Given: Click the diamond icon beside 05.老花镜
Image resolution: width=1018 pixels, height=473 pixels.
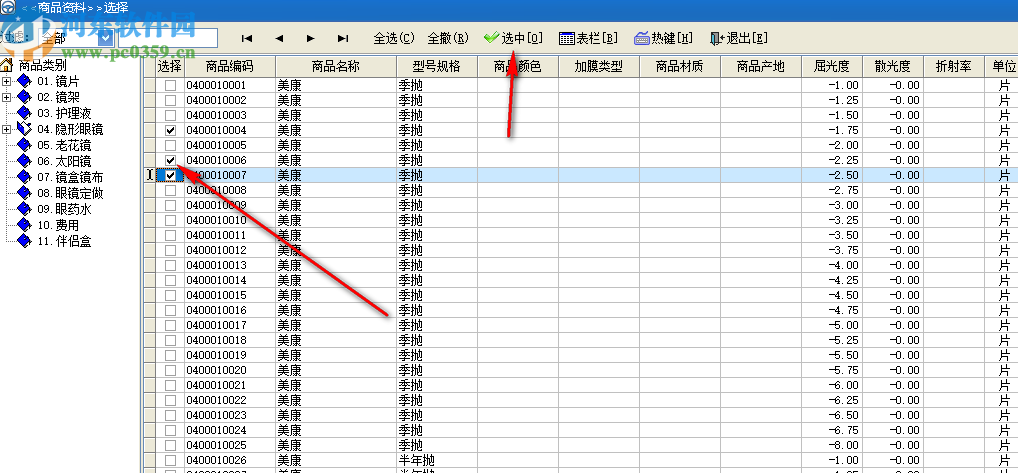Looking at the screenshot, I should pyautogui.click(x=24, y=145).
